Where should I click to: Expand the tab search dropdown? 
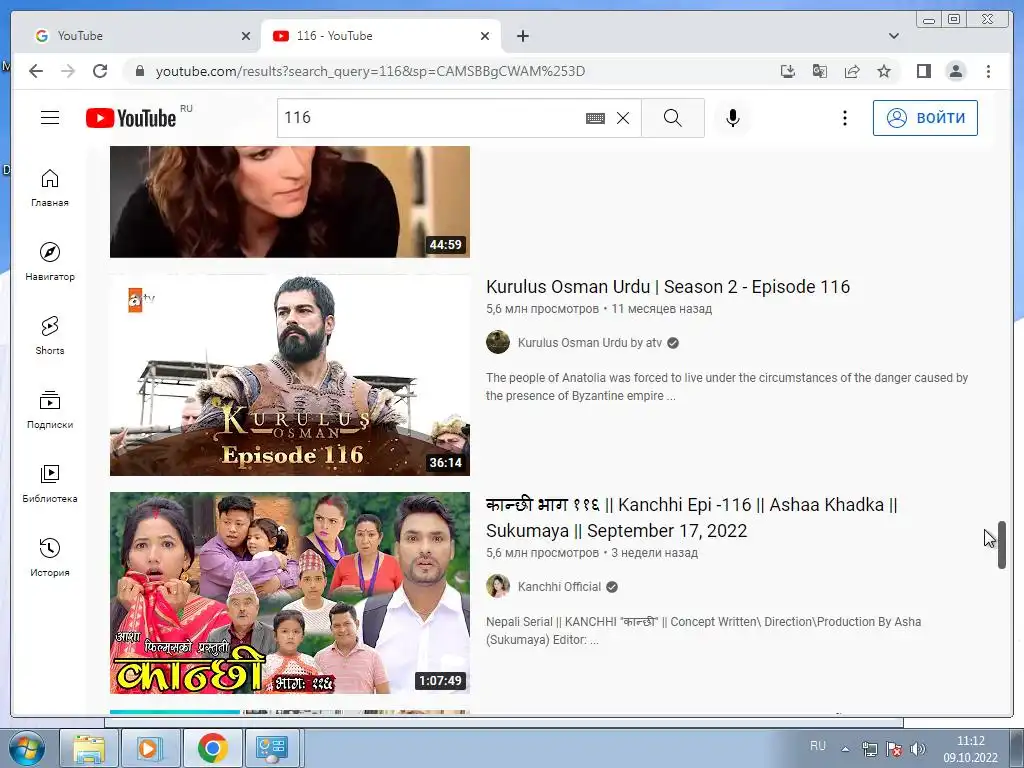click(x=894, y=36)
